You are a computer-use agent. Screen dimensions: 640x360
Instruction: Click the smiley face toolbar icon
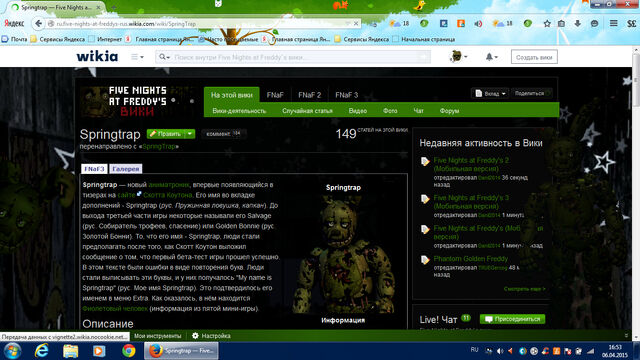(594, 24)
